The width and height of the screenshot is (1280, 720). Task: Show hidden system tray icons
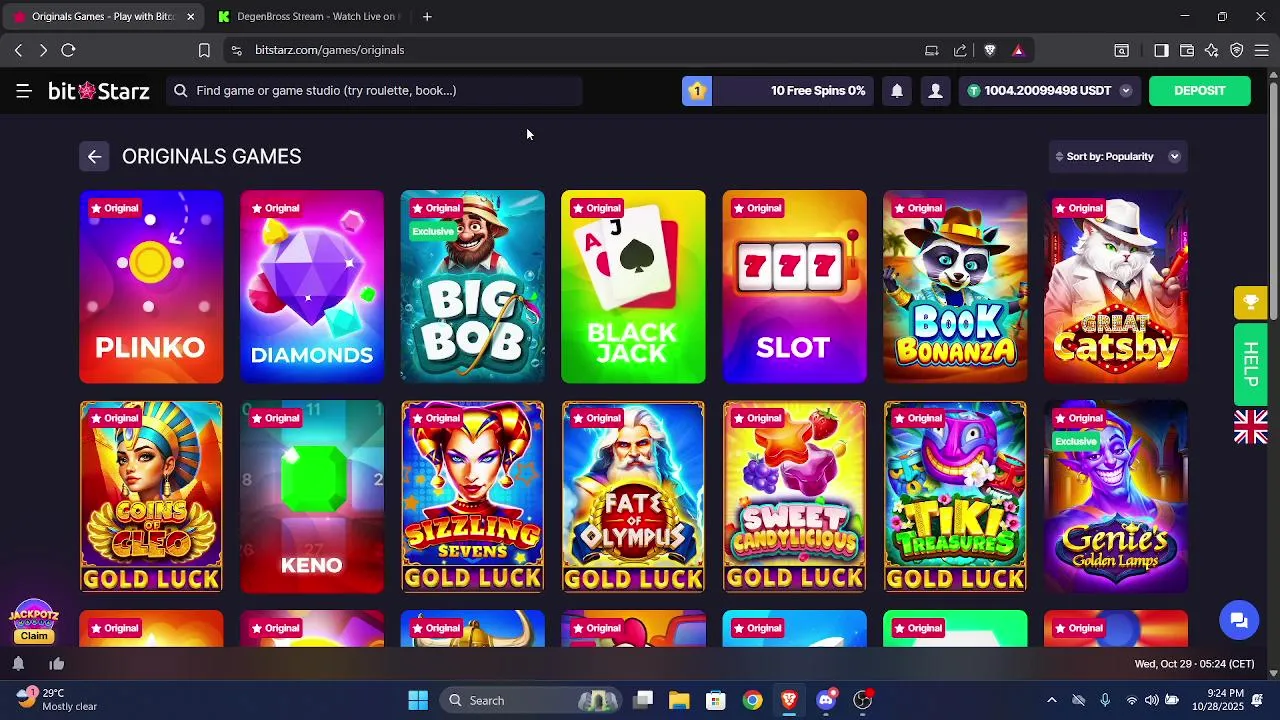tap(1051, 700)
